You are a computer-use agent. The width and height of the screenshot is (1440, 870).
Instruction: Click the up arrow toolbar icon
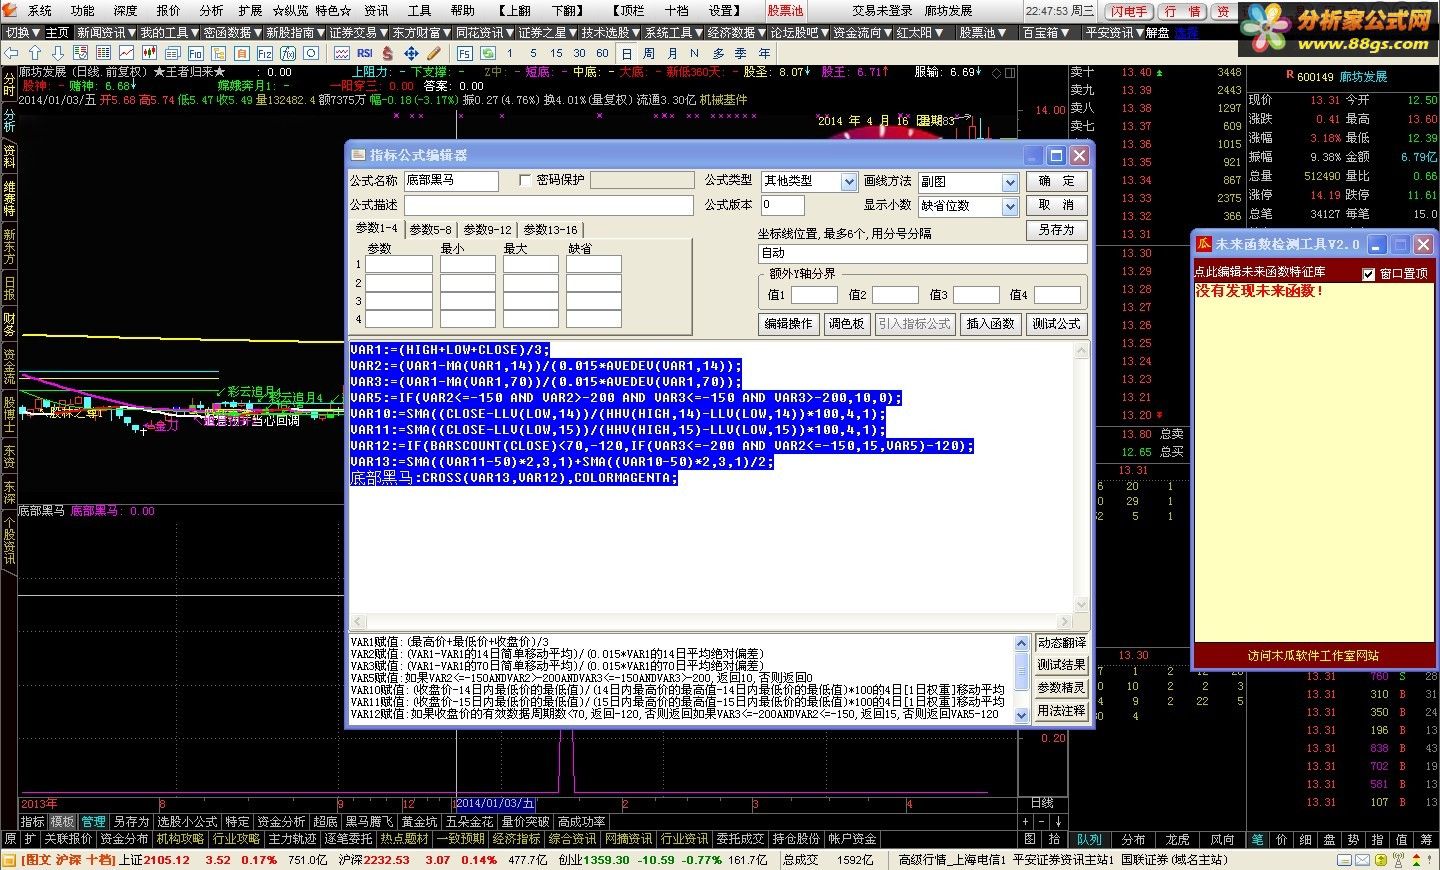(x=35, y=53)
